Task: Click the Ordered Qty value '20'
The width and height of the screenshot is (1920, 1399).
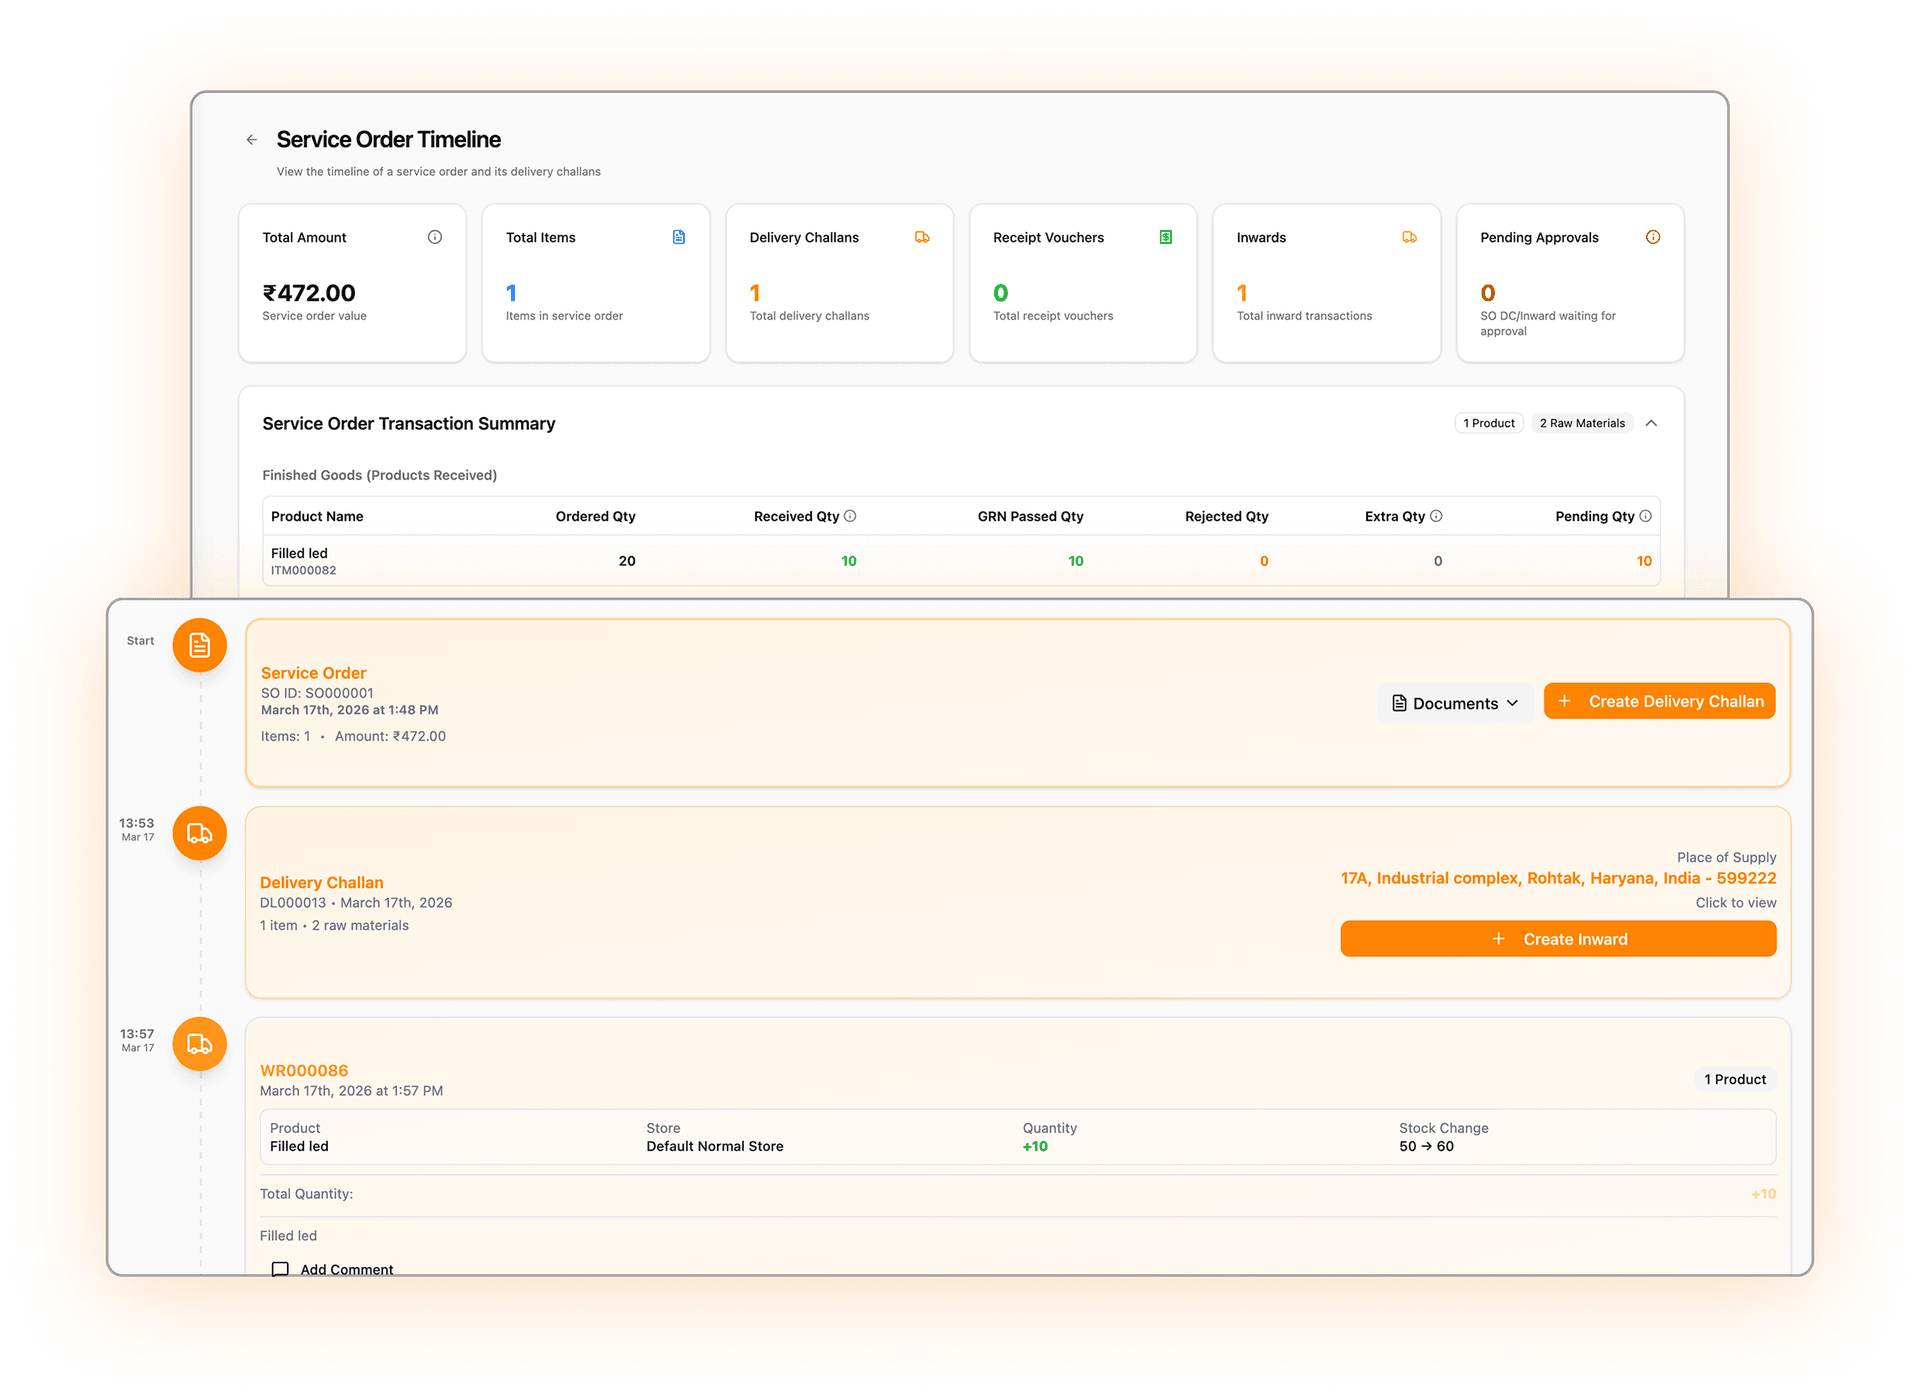Action: [627, 561]
